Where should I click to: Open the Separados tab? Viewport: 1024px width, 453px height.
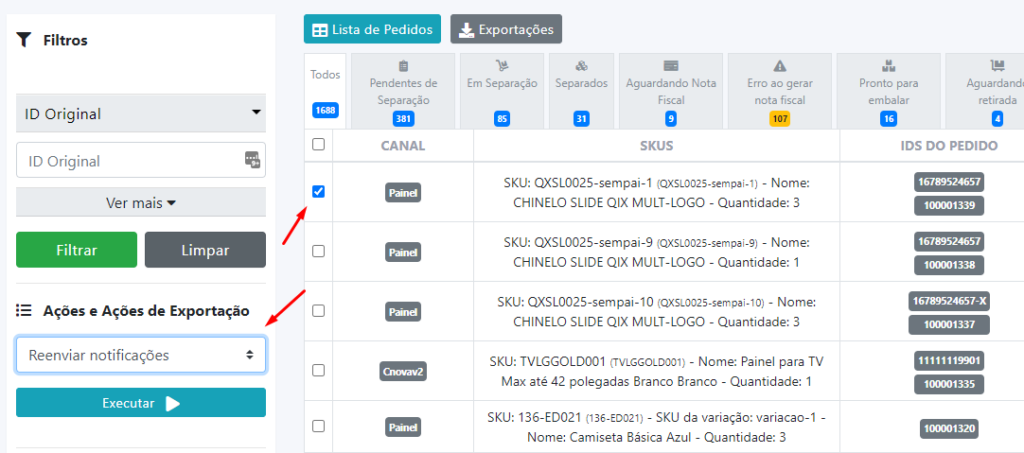point(581,91)
